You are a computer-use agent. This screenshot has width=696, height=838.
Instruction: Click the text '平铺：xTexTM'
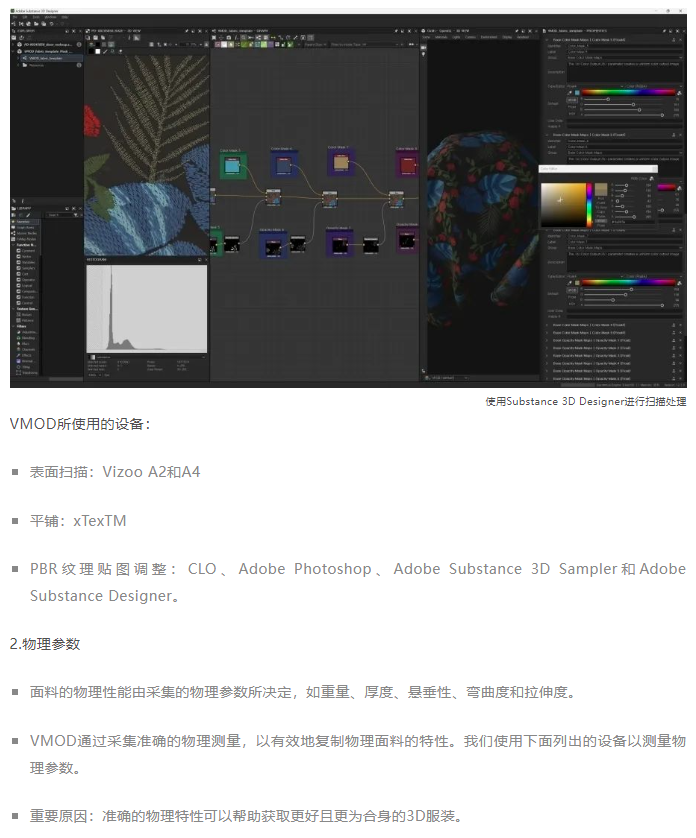pos(78,521)
